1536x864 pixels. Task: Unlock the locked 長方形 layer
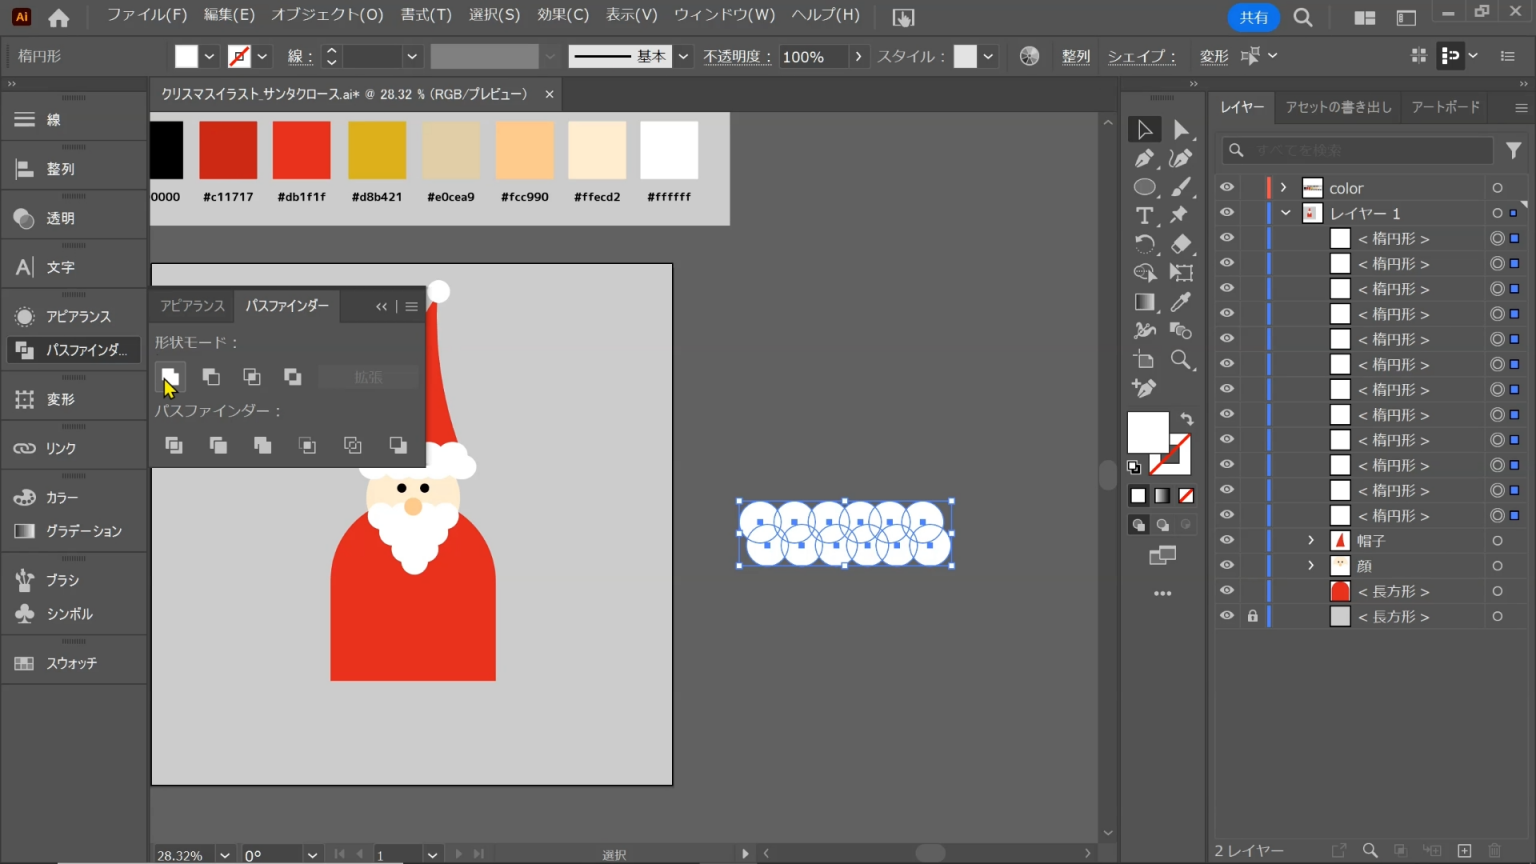click(1252, 615)
